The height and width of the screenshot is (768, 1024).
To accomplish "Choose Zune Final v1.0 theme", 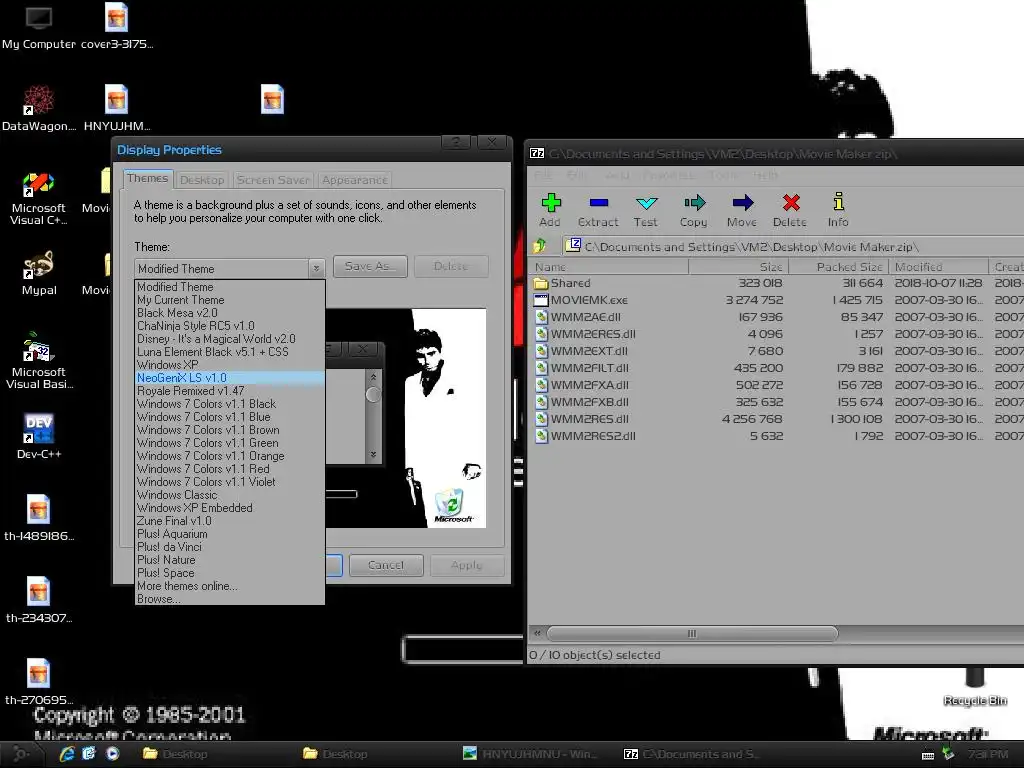I will click(x=230, y=520).
